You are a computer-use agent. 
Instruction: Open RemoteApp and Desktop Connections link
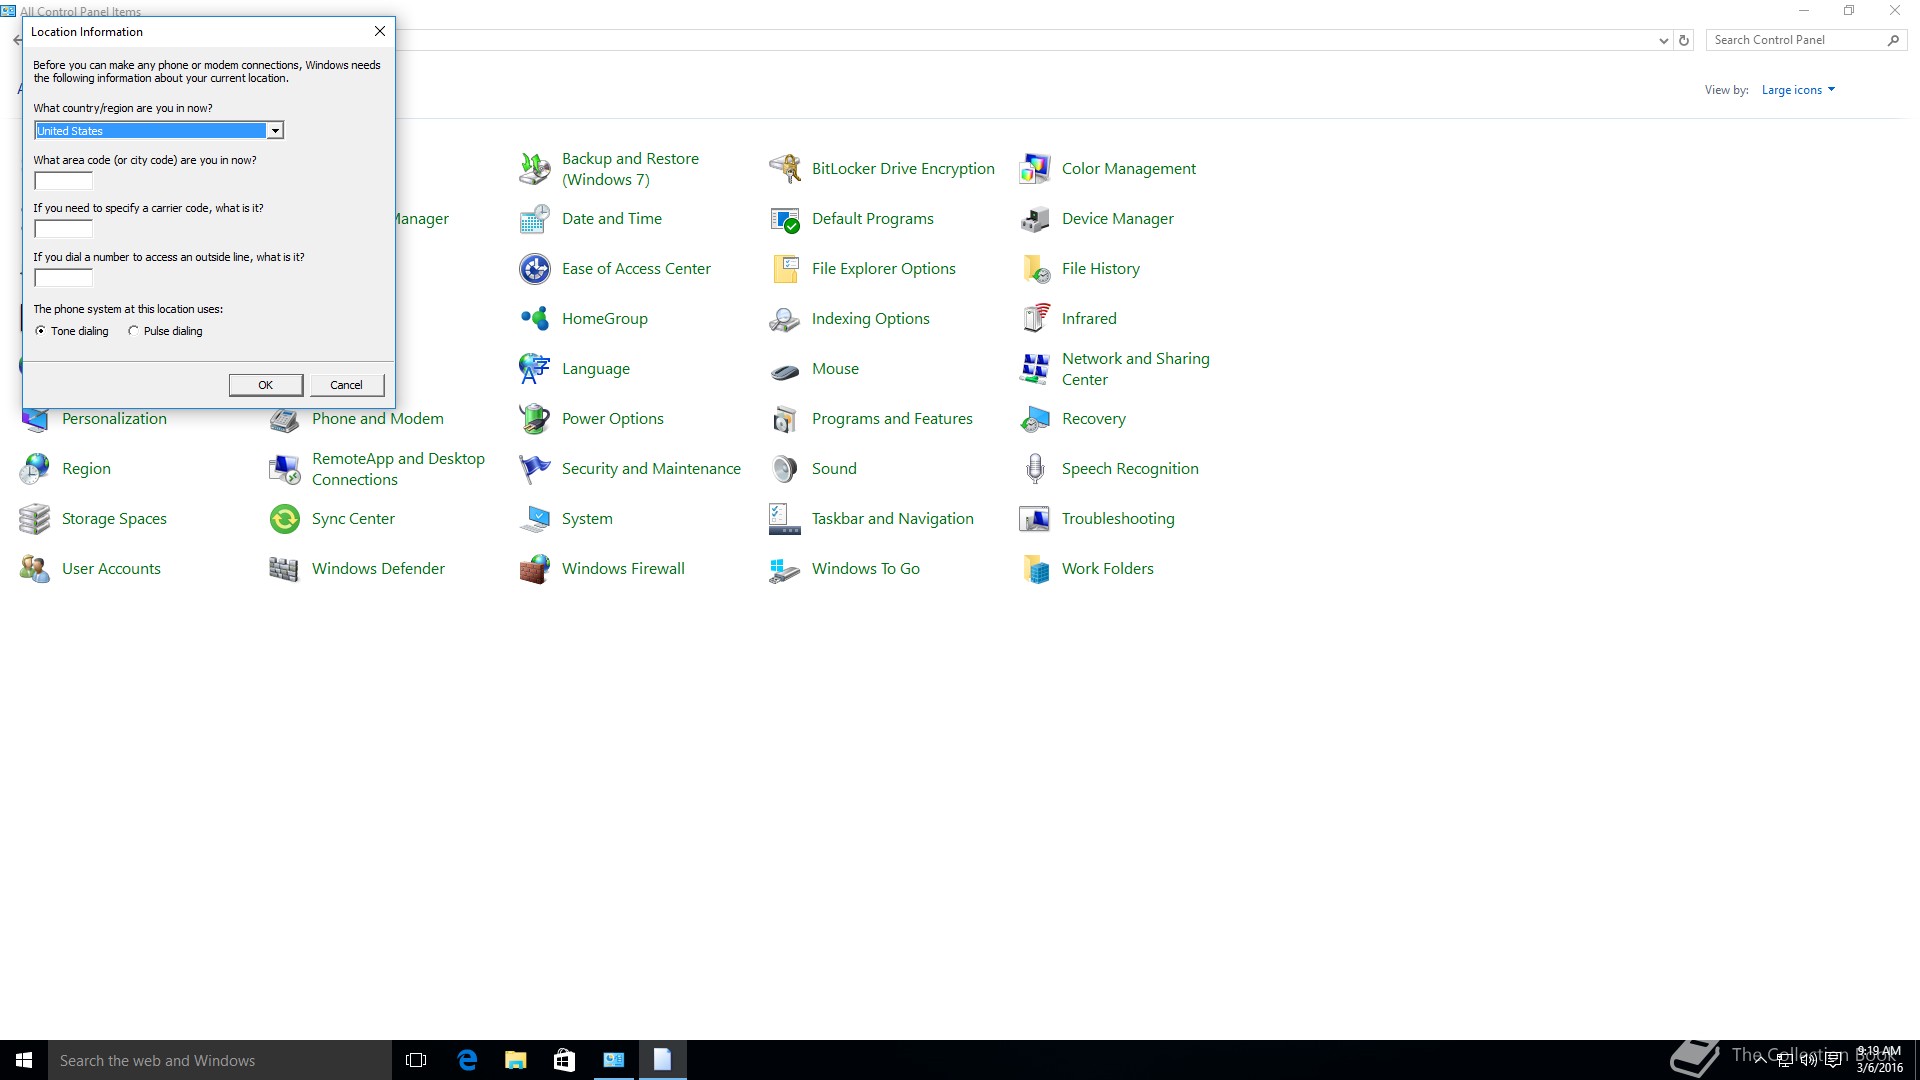point(398,469)
